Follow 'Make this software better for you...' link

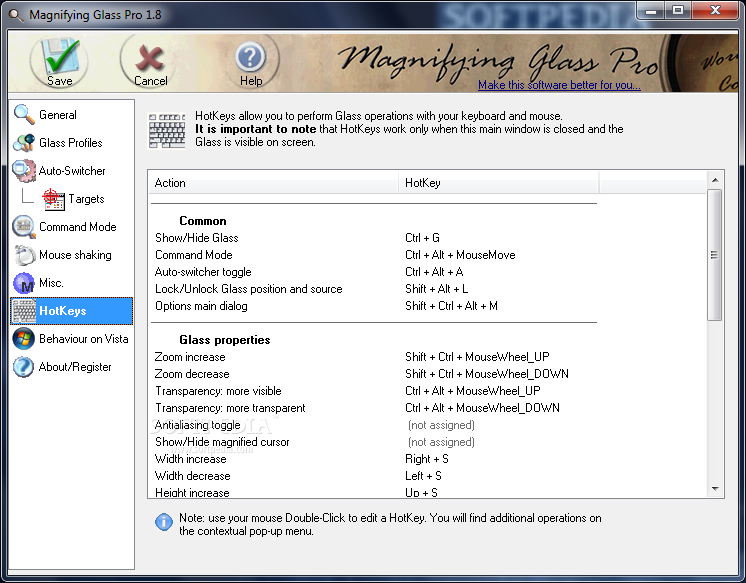(x=559, y=85)
